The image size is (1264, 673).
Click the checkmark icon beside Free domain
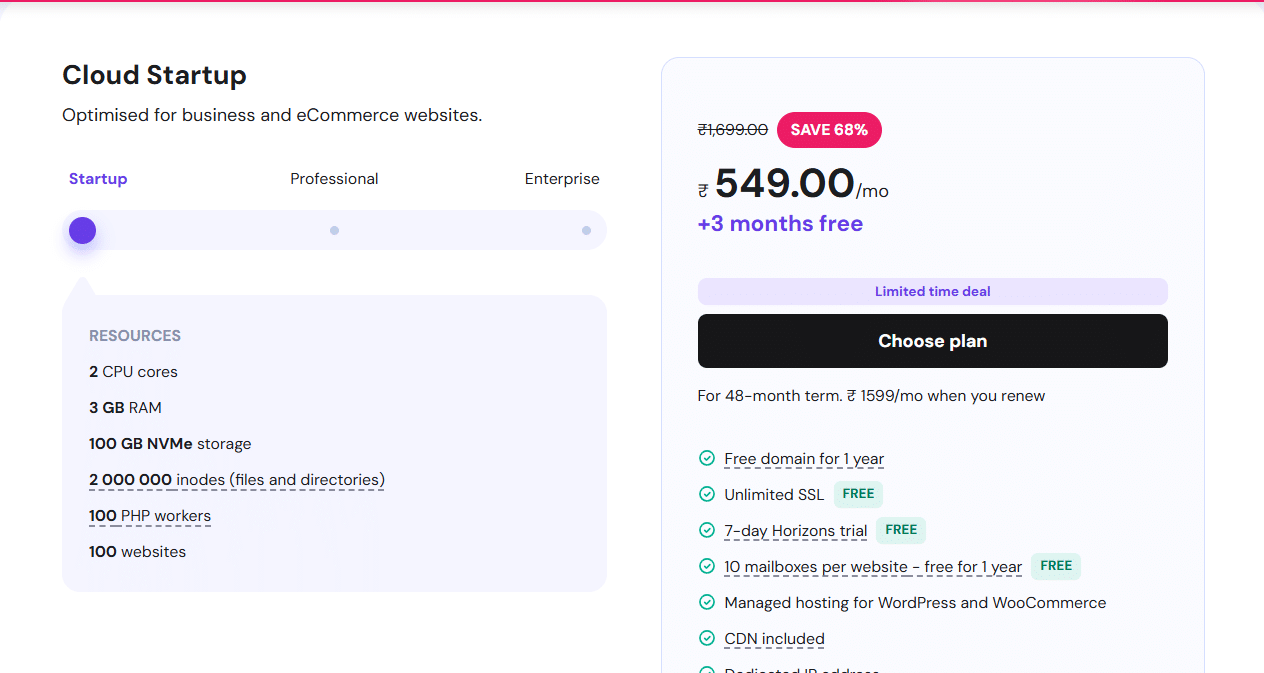(x=707, y=458)
